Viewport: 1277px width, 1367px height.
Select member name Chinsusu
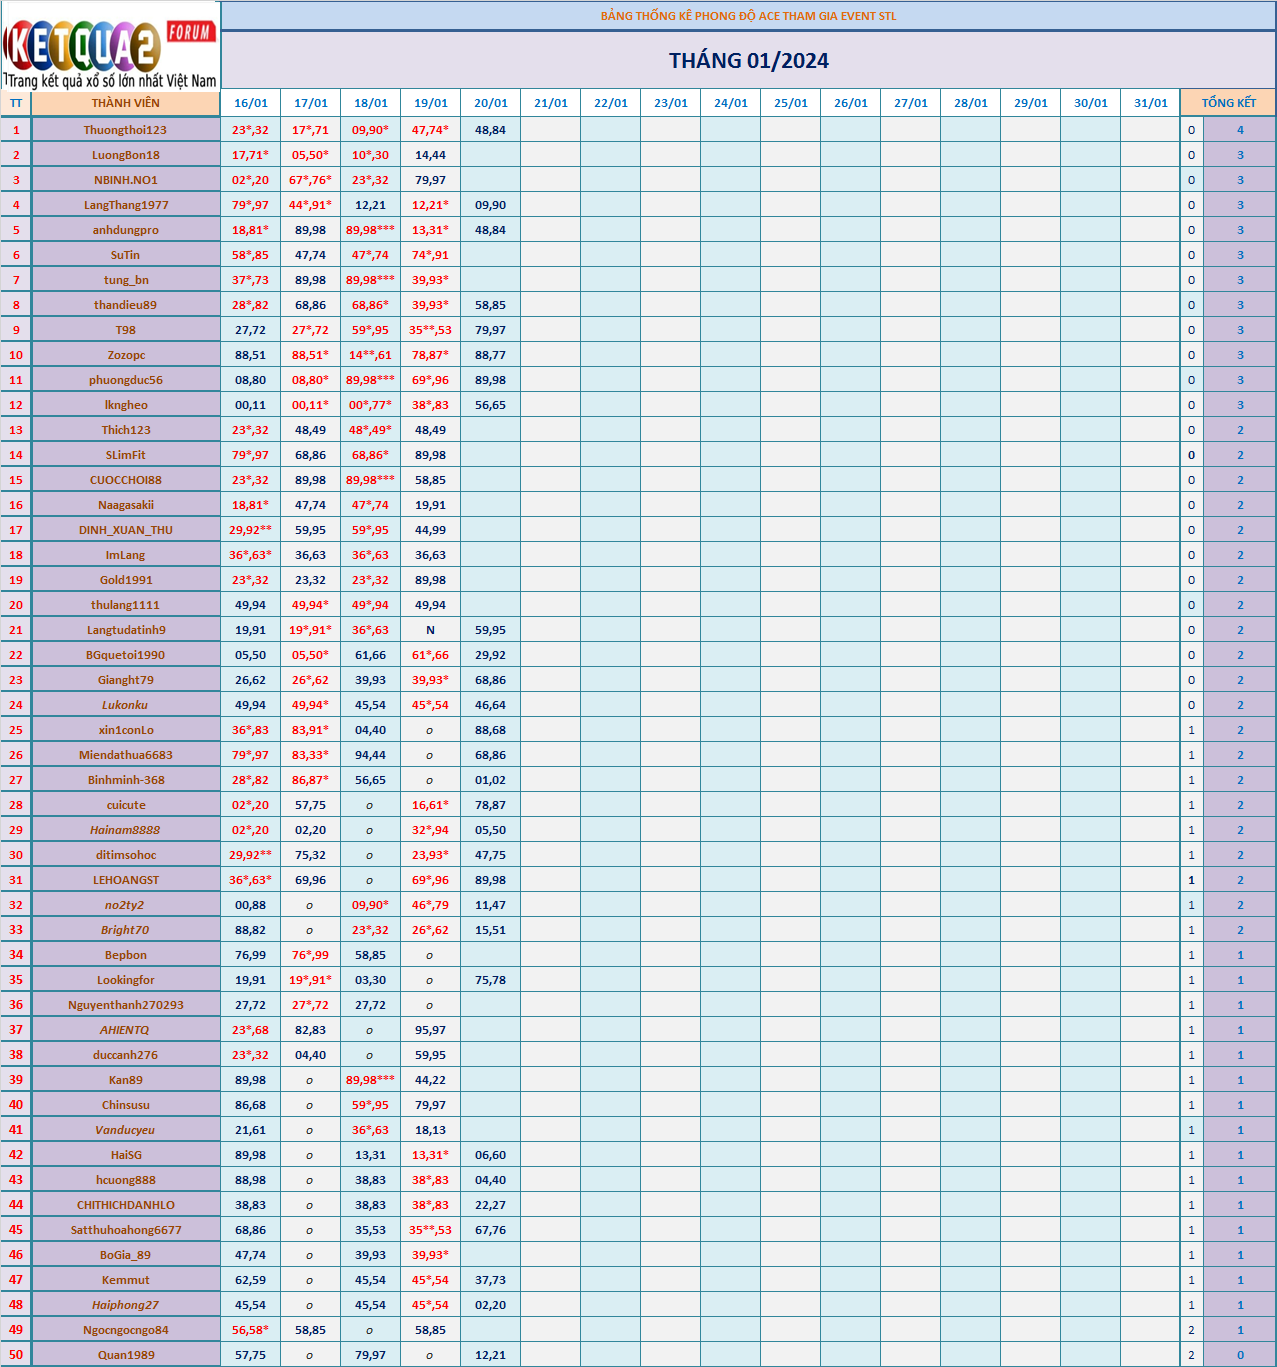point(126,1105)
